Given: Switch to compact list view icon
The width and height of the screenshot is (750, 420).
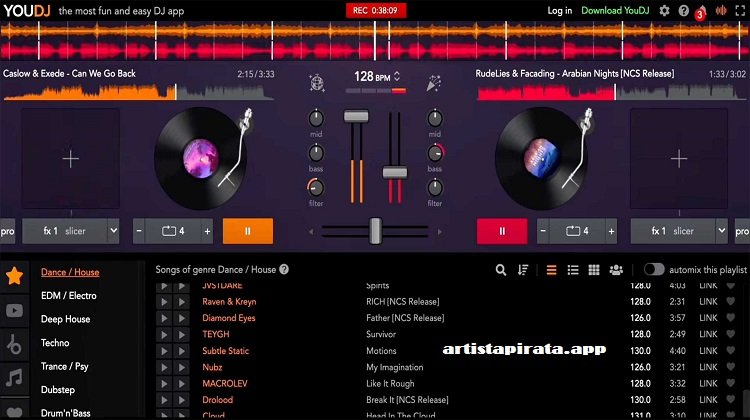Looking at the screenshot, I should [x=551, y=270].
